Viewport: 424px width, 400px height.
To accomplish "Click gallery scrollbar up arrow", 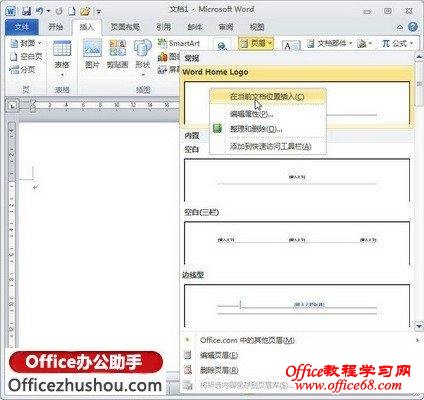I will tap(419, 58).
